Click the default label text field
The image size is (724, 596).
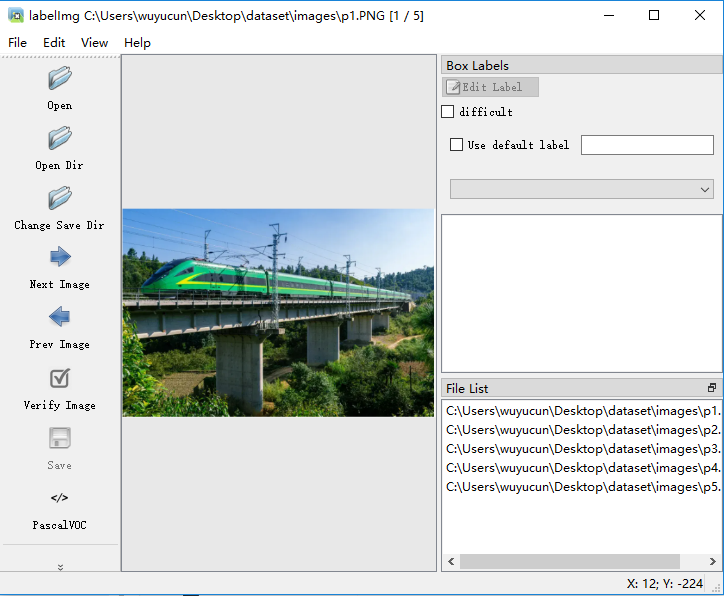(647, 145)
